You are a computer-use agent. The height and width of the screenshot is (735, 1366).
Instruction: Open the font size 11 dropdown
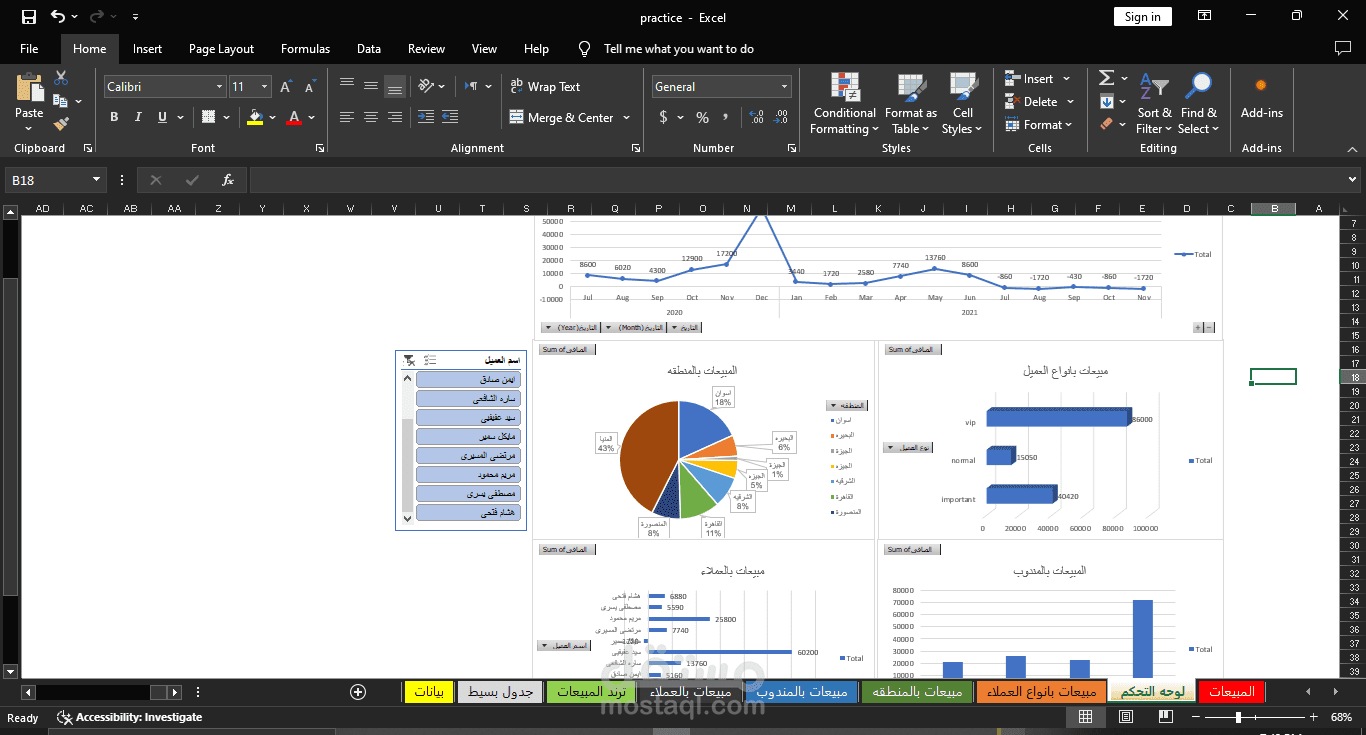pos(264,87)
